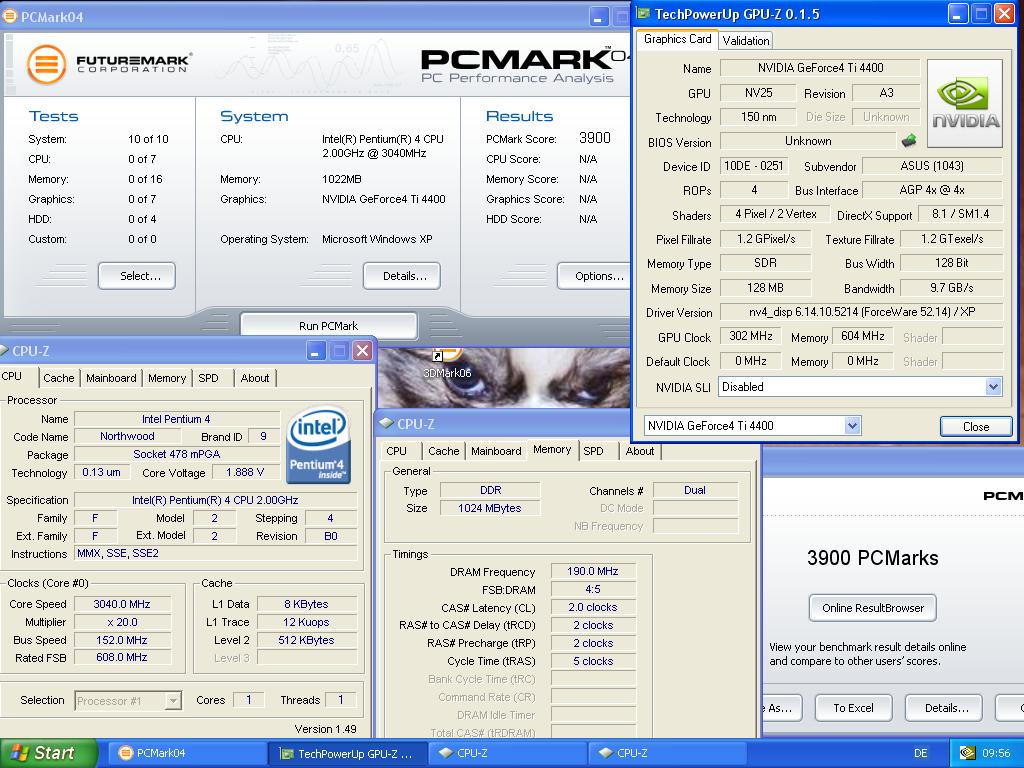The width and height of the screenshot is (1024, 768).
Task: Open the SPD tab in the right CPU-Z
Action: coord(594,451)
